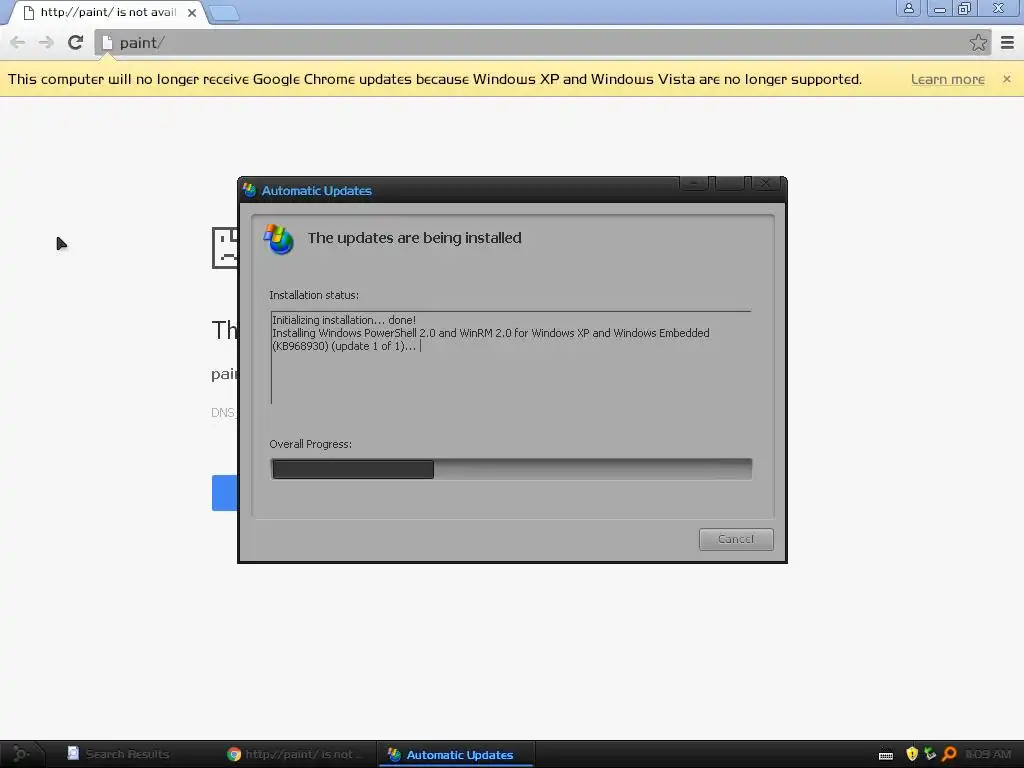Click the taskbar clock
This screenshot has height=768, width=1024.
[x=988, y=754]
